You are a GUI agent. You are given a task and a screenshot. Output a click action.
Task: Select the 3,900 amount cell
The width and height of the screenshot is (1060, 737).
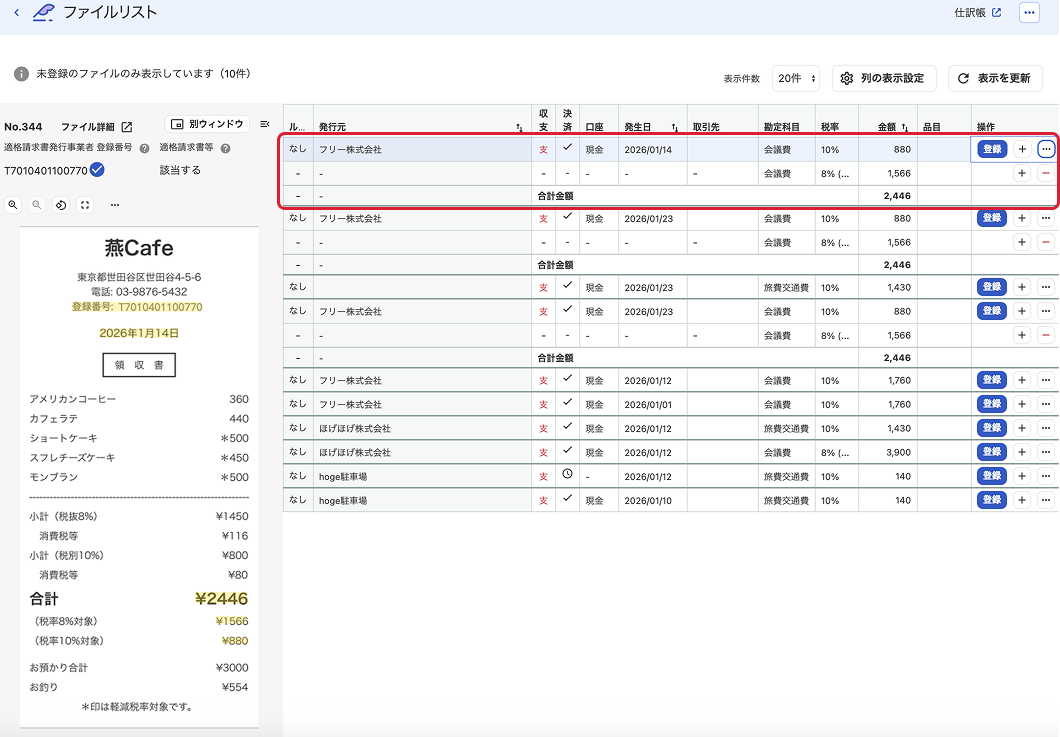(x=888, y=452)
